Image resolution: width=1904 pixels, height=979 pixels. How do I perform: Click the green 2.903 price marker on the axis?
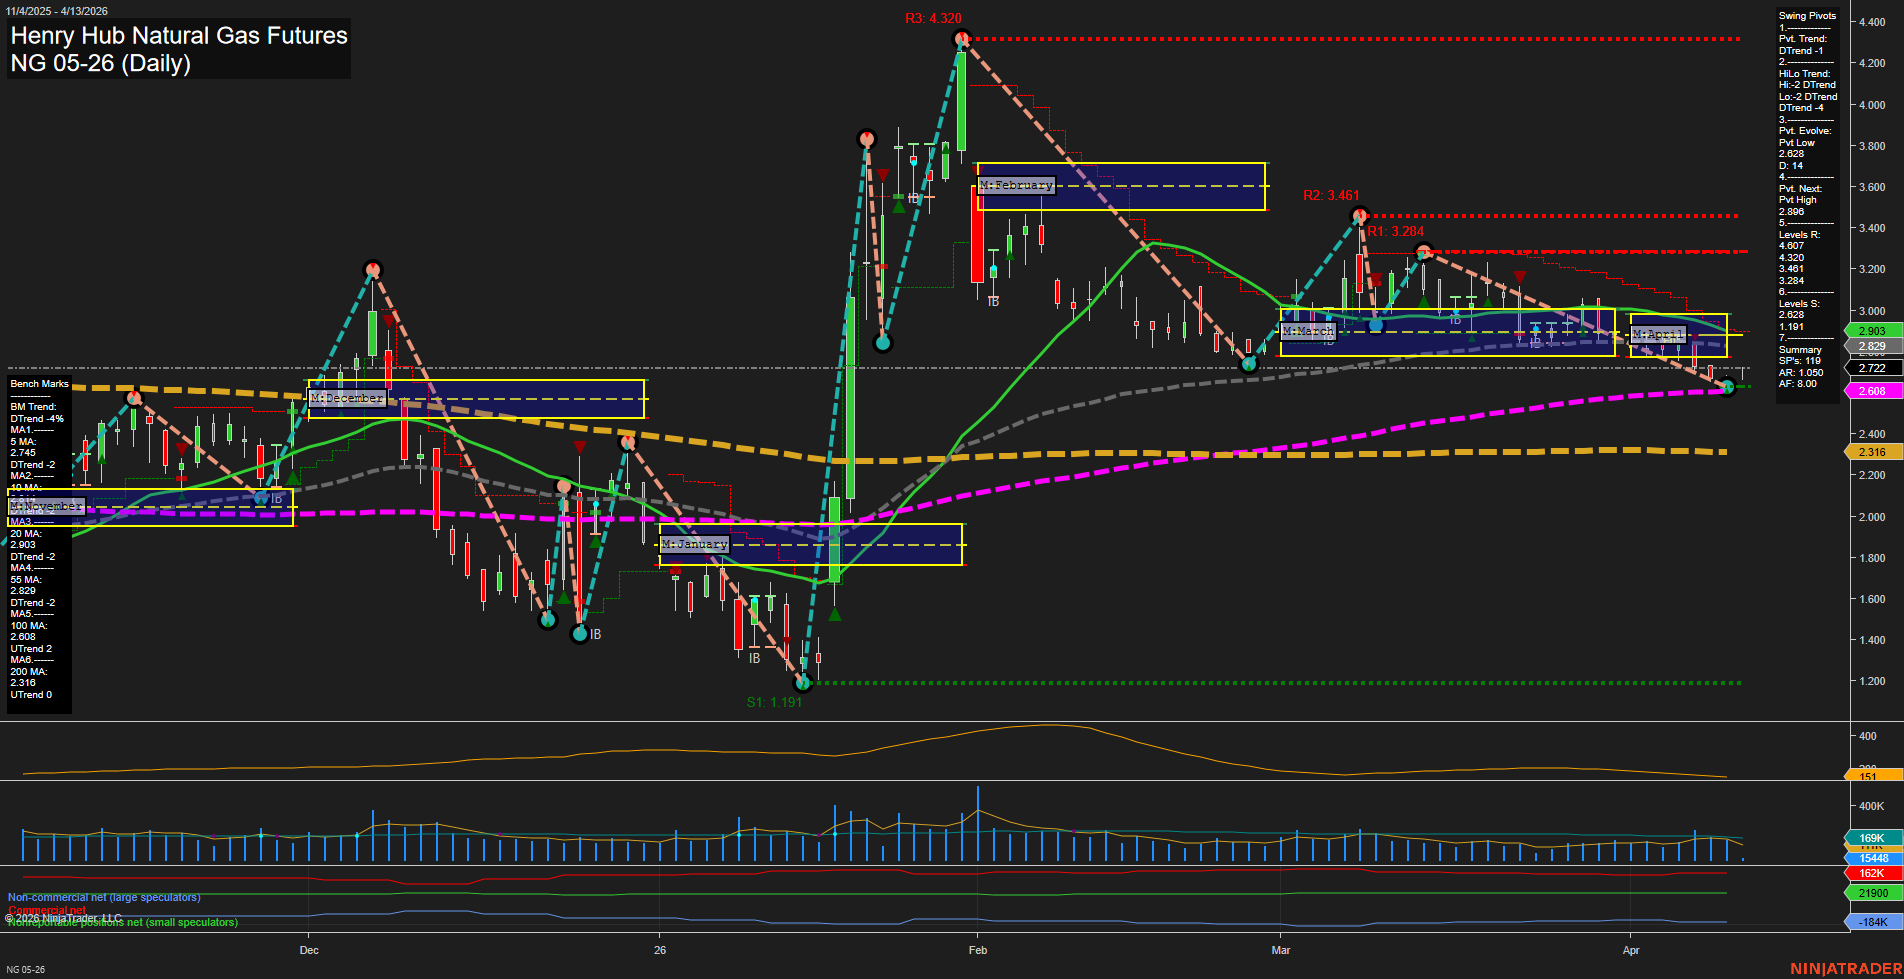point(1870,330)
